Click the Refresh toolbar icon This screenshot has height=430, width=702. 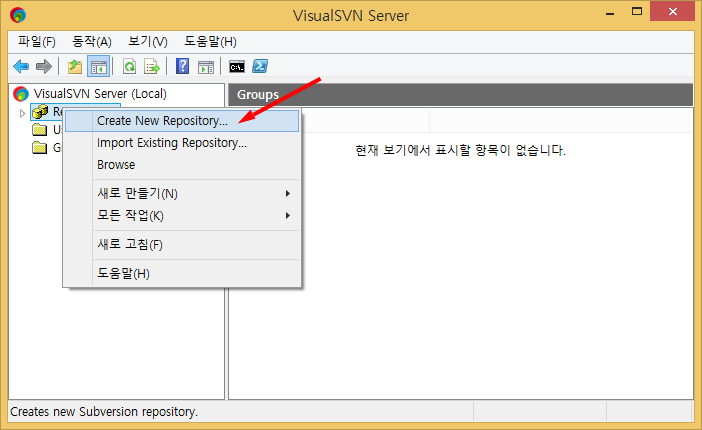[x=129, y=67]
